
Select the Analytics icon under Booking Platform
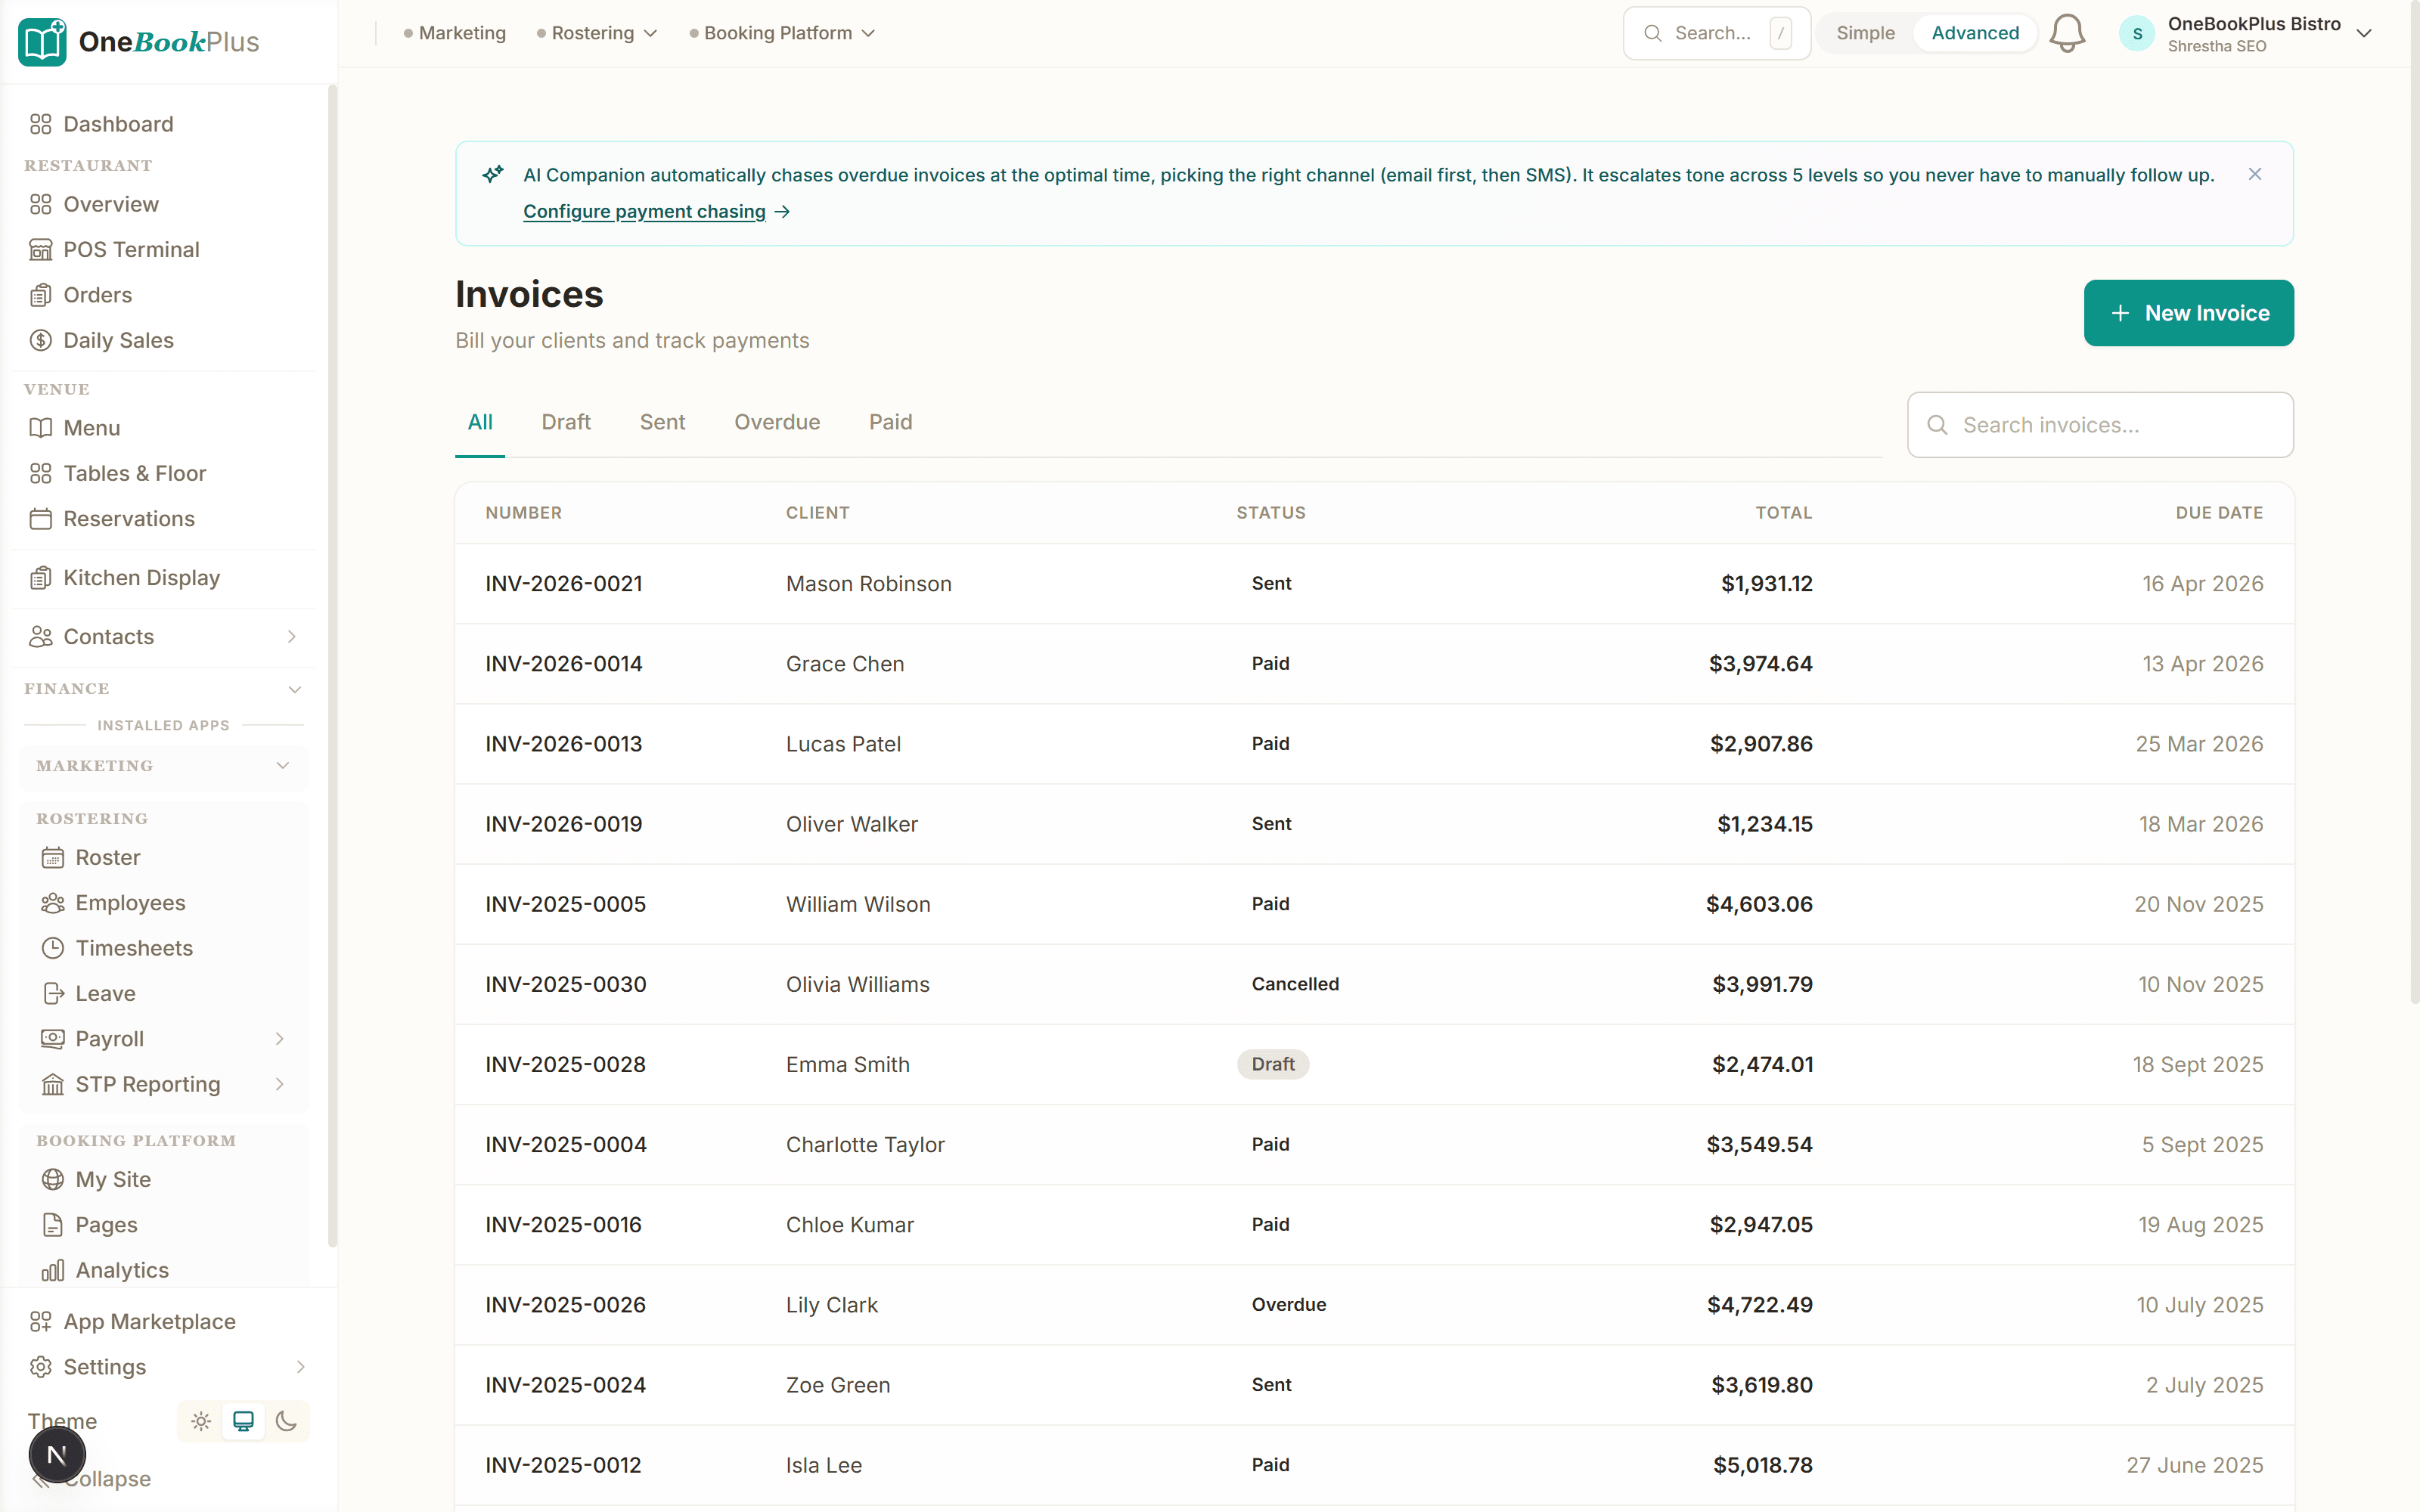pos(52,1270)
